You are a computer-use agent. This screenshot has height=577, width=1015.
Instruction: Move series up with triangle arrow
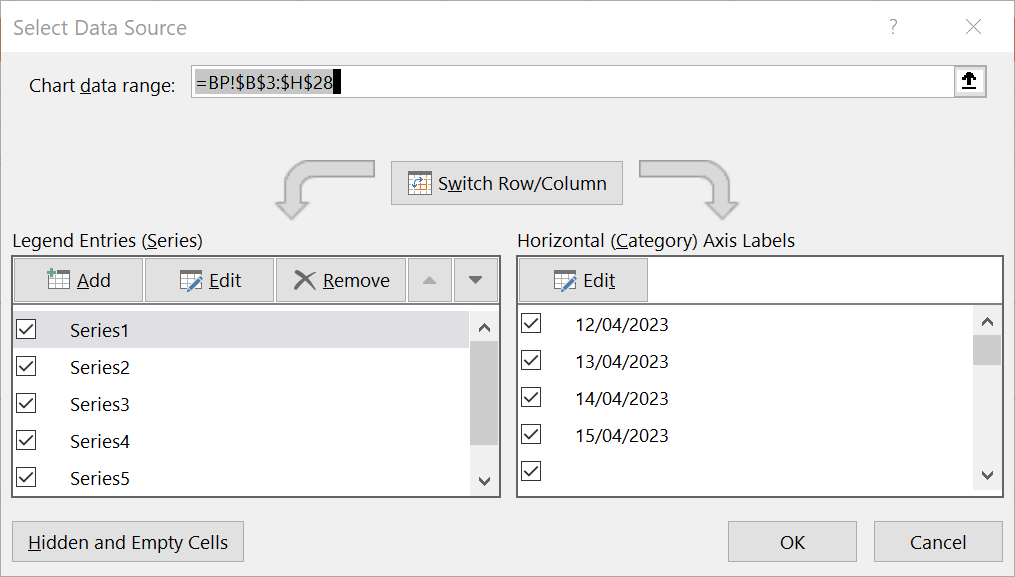pos(430,280)
